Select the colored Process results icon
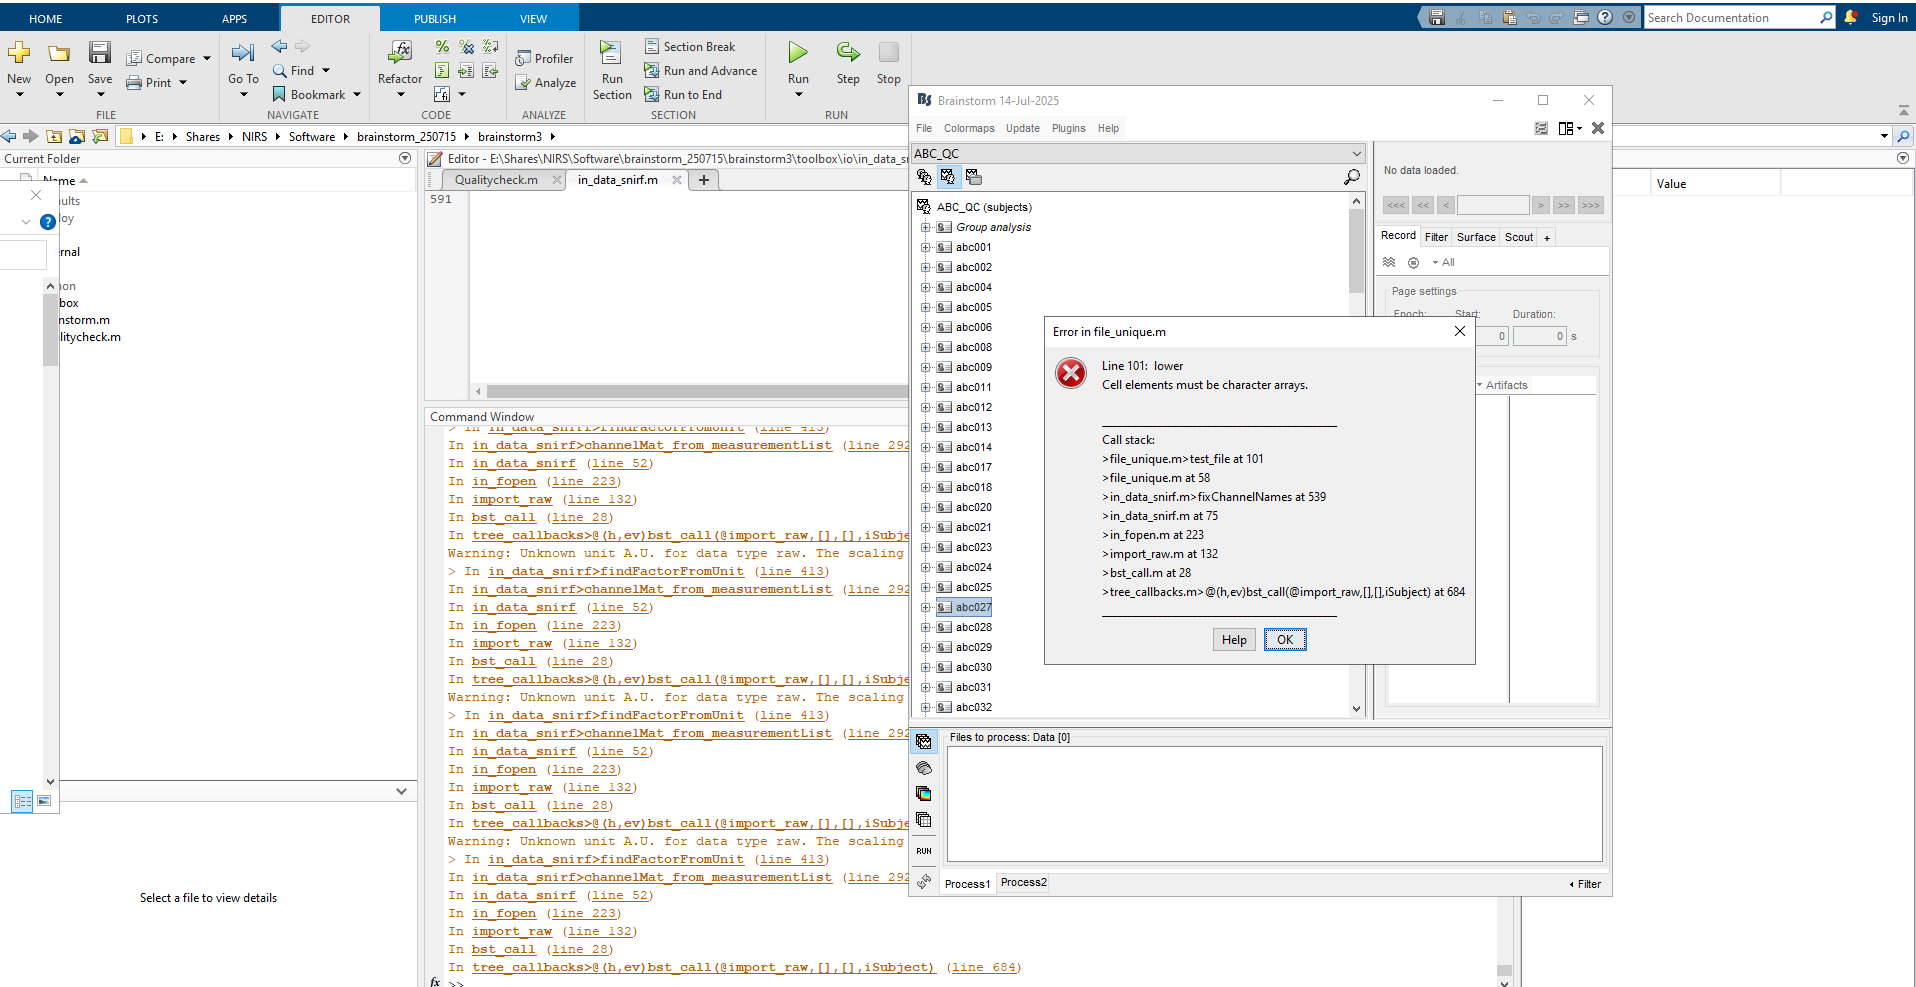 pos(924,794)
